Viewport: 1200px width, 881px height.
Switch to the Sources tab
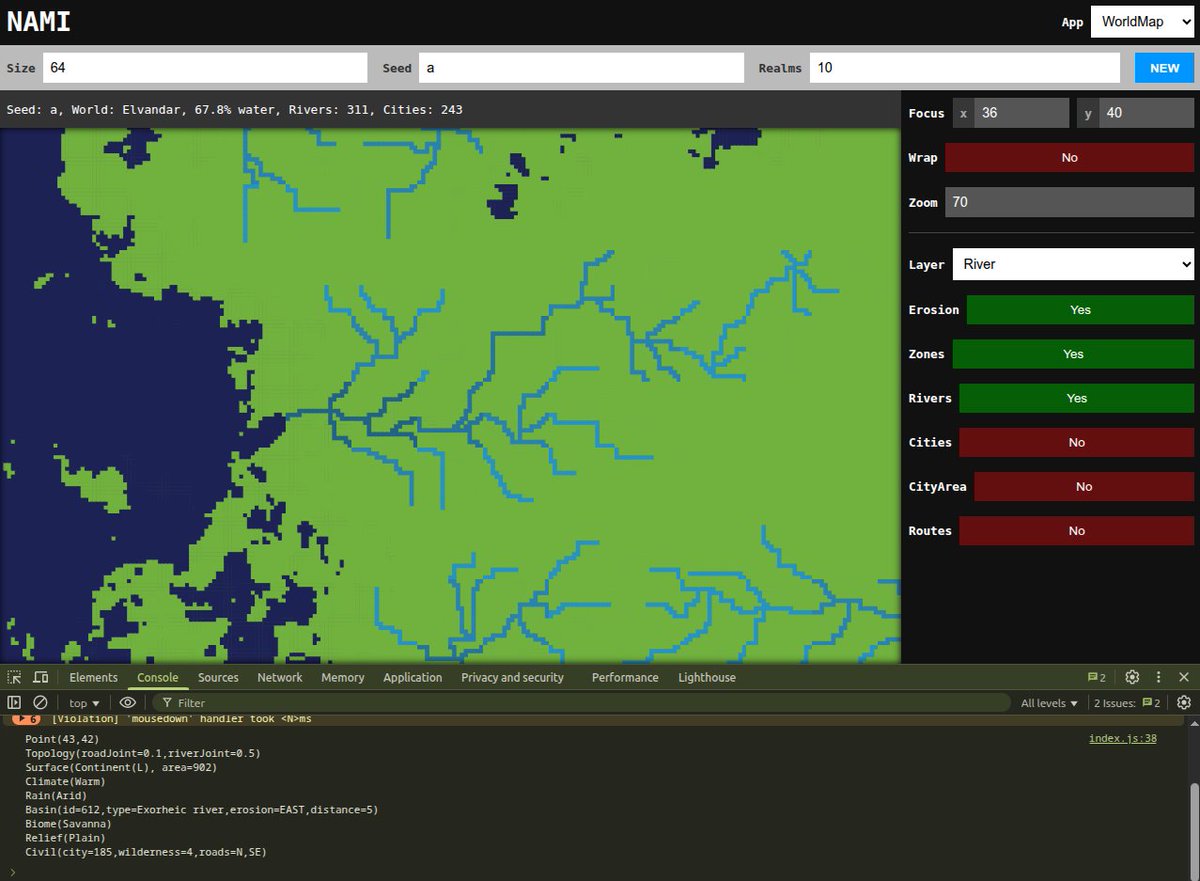218,677
